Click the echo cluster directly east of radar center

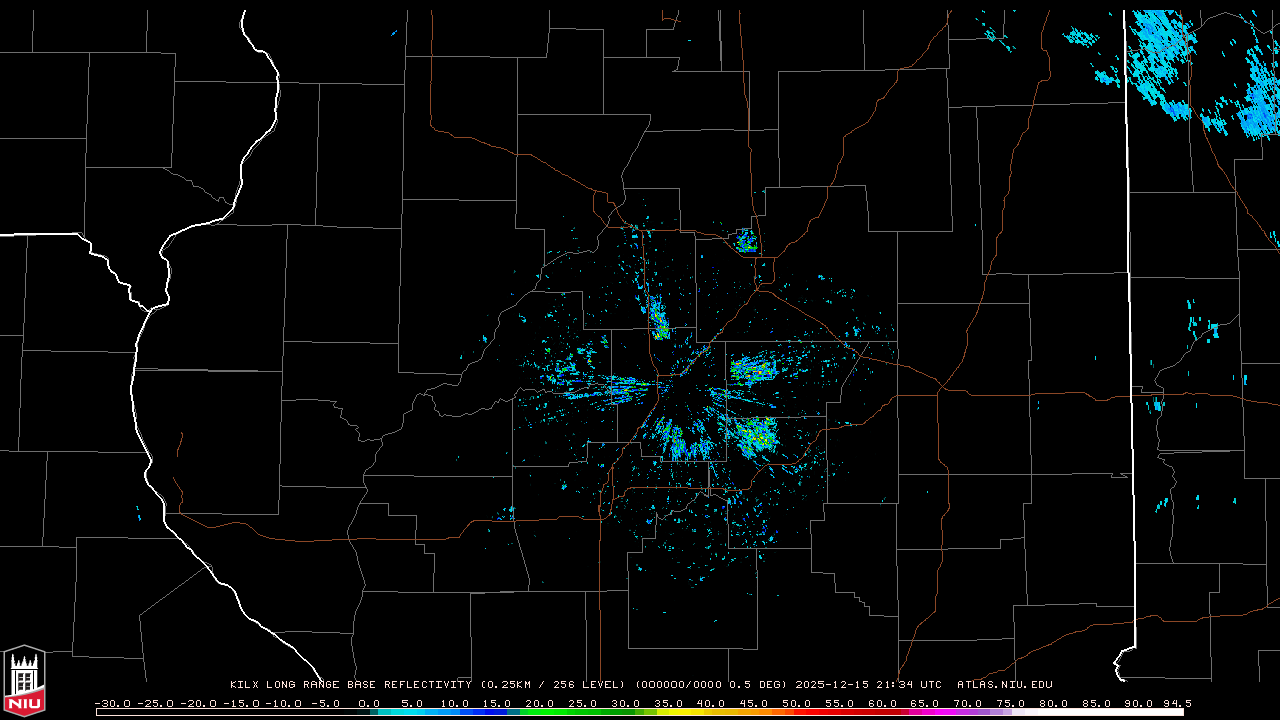click(x=752, y=370)
